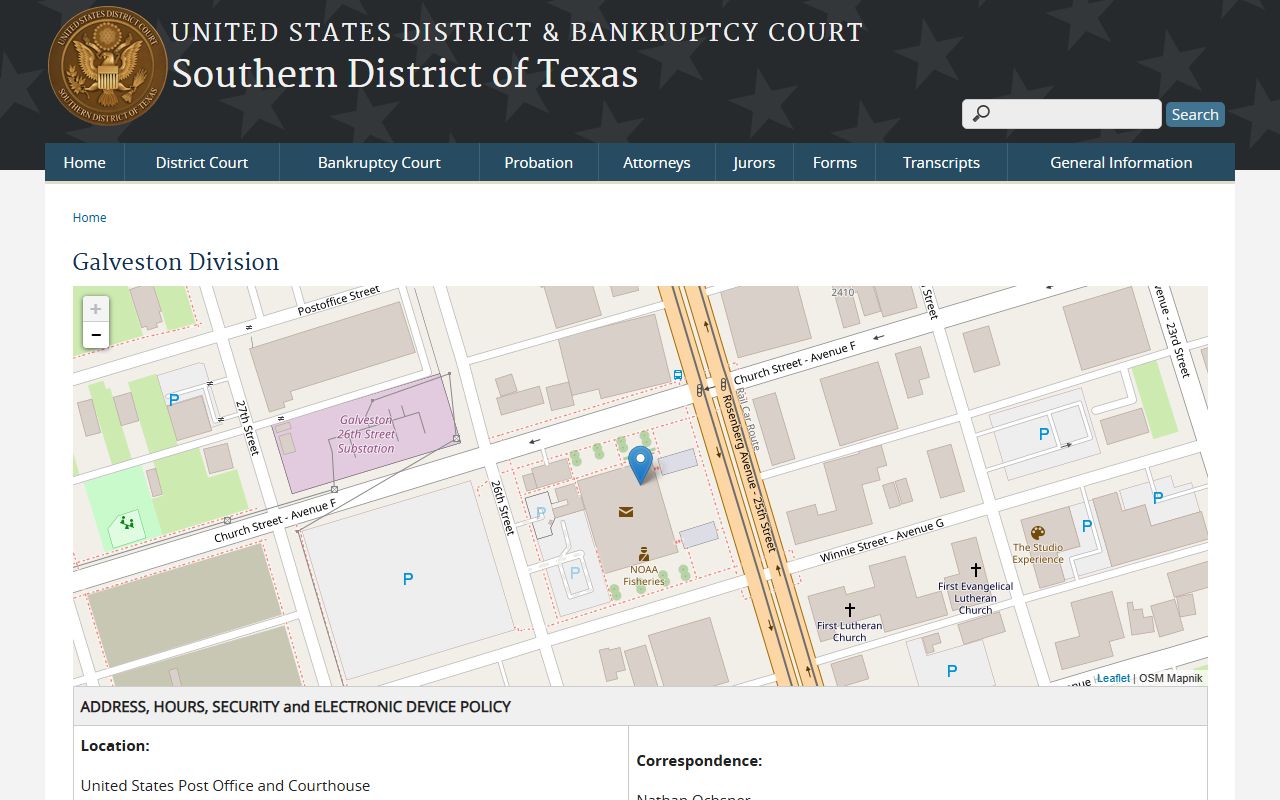Open the Leaflet attribution link
The image size is (1280, 800).
1113,678
